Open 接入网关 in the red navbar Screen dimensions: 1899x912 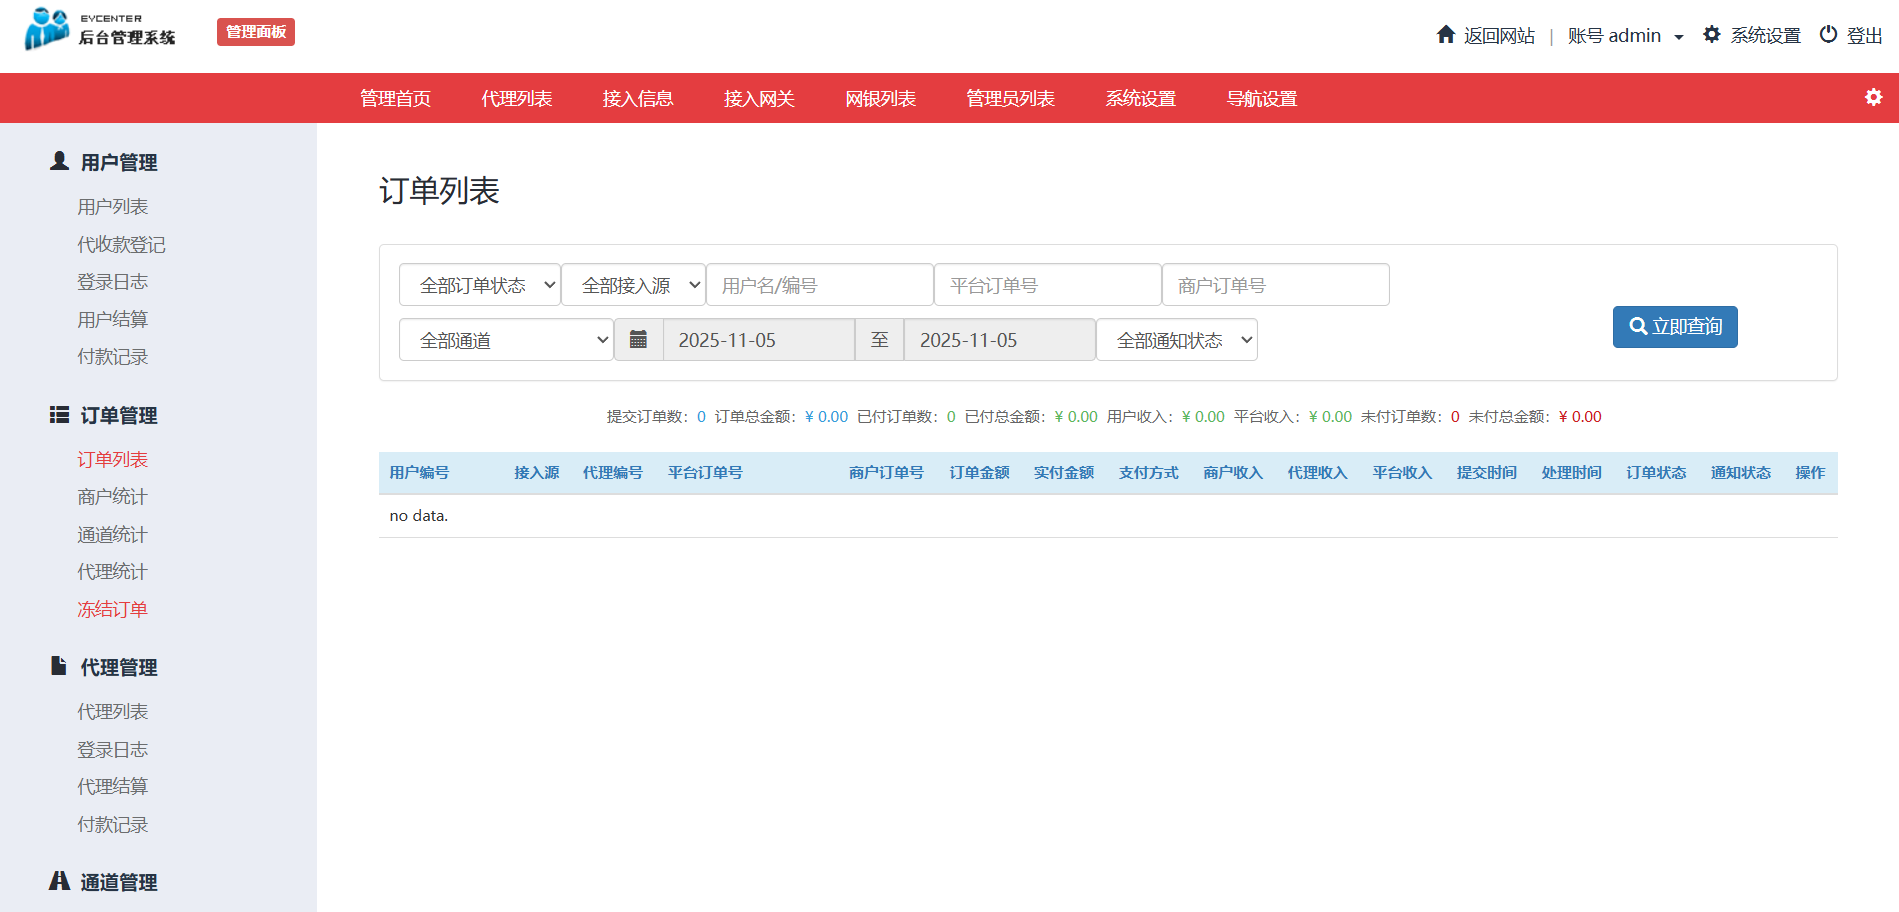[x=759, y=98]
